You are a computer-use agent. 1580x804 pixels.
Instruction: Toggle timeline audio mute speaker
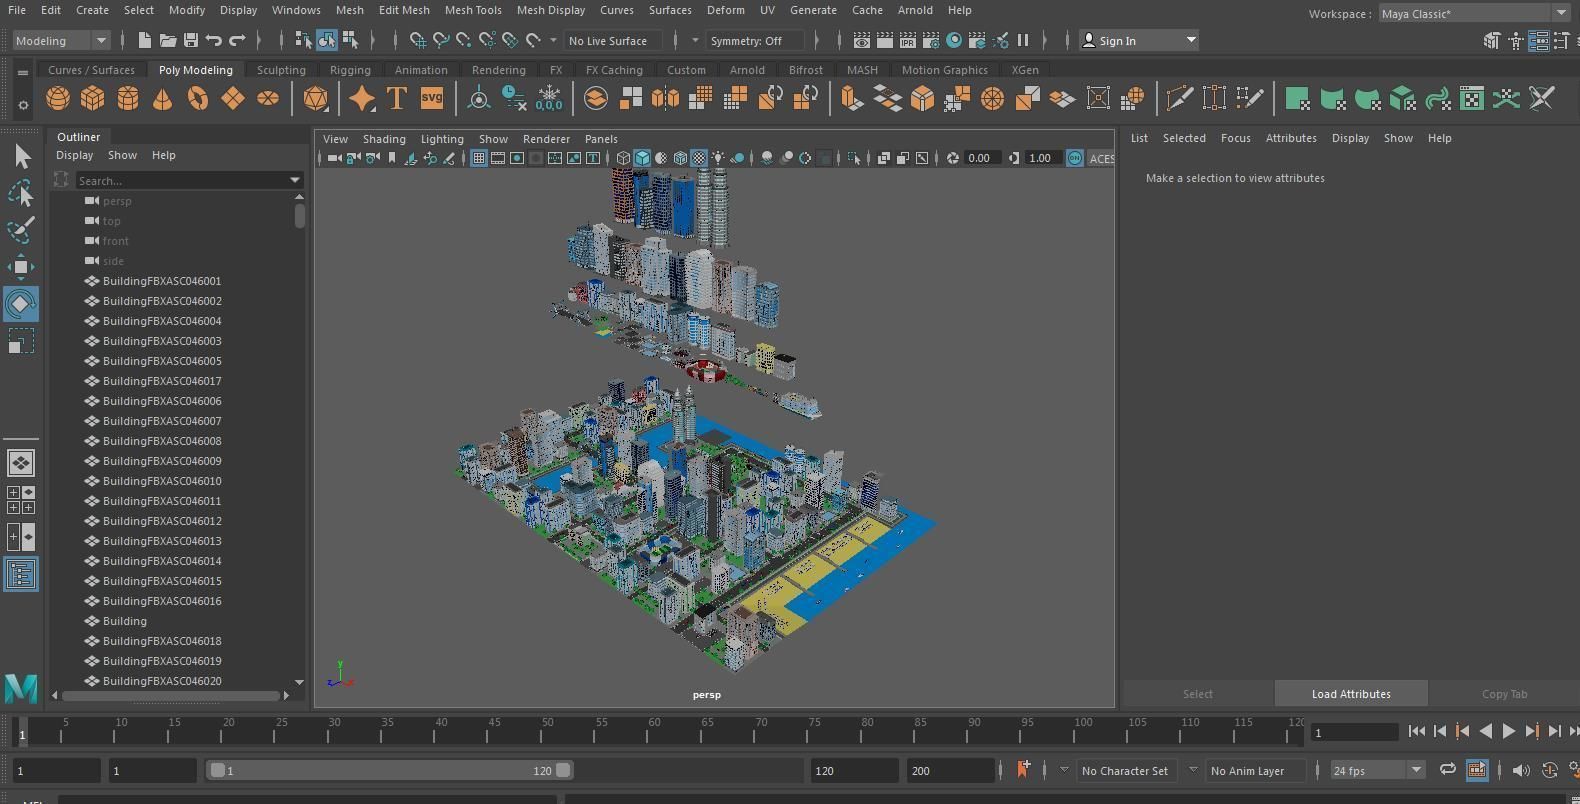click(x=1520, y=771)
